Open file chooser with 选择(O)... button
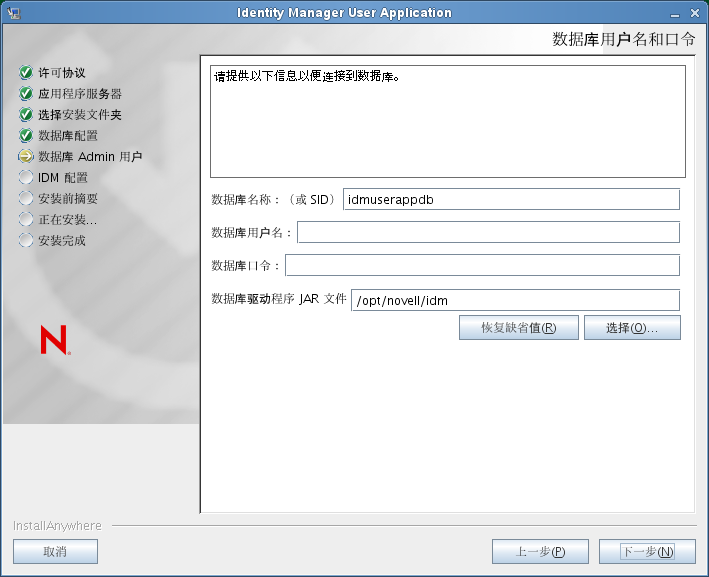This screenshot has height=577, width=709. click(632, 327)
